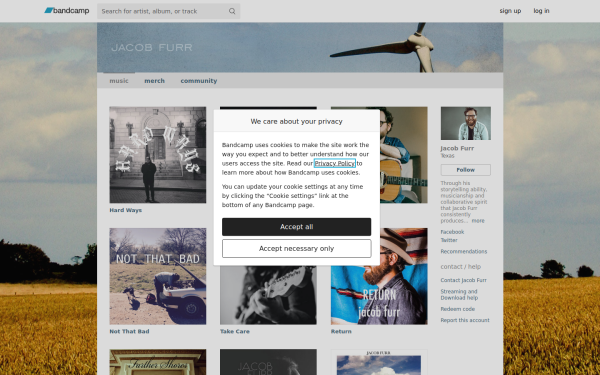The image size is (600, 375).
Task: Expand the bio with more link
Action: (478, 221)
